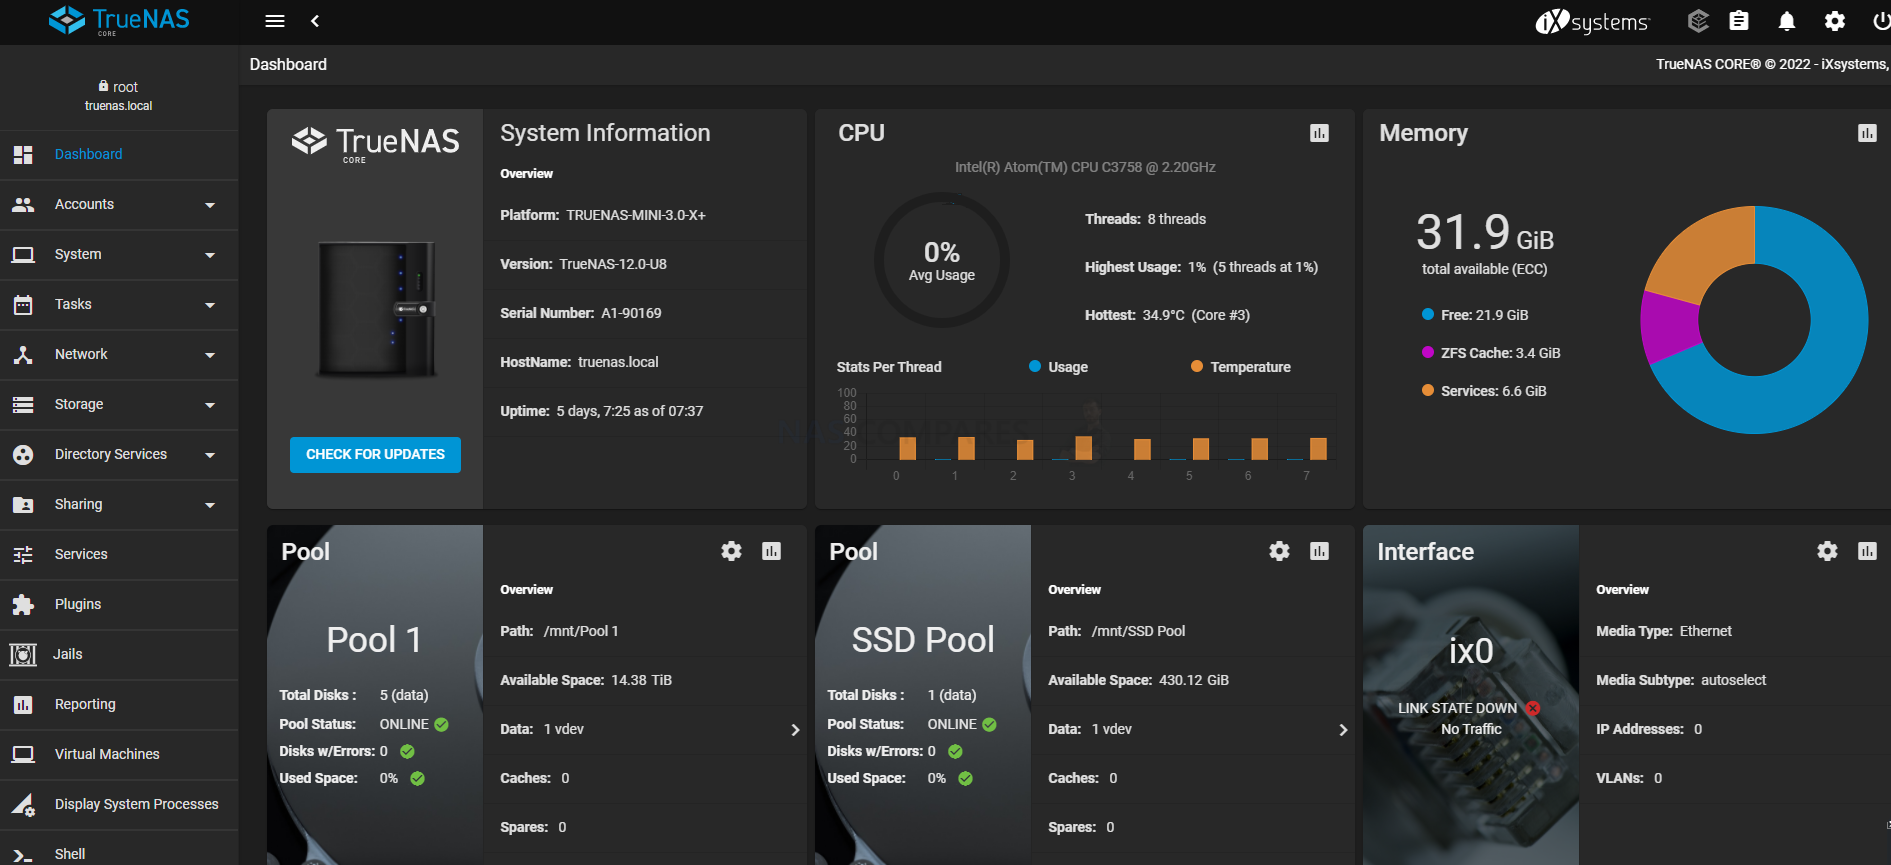This screenshot has height=865, width=1891.
Task: Open the alerts bell icon
Action: coord(1787,21)
